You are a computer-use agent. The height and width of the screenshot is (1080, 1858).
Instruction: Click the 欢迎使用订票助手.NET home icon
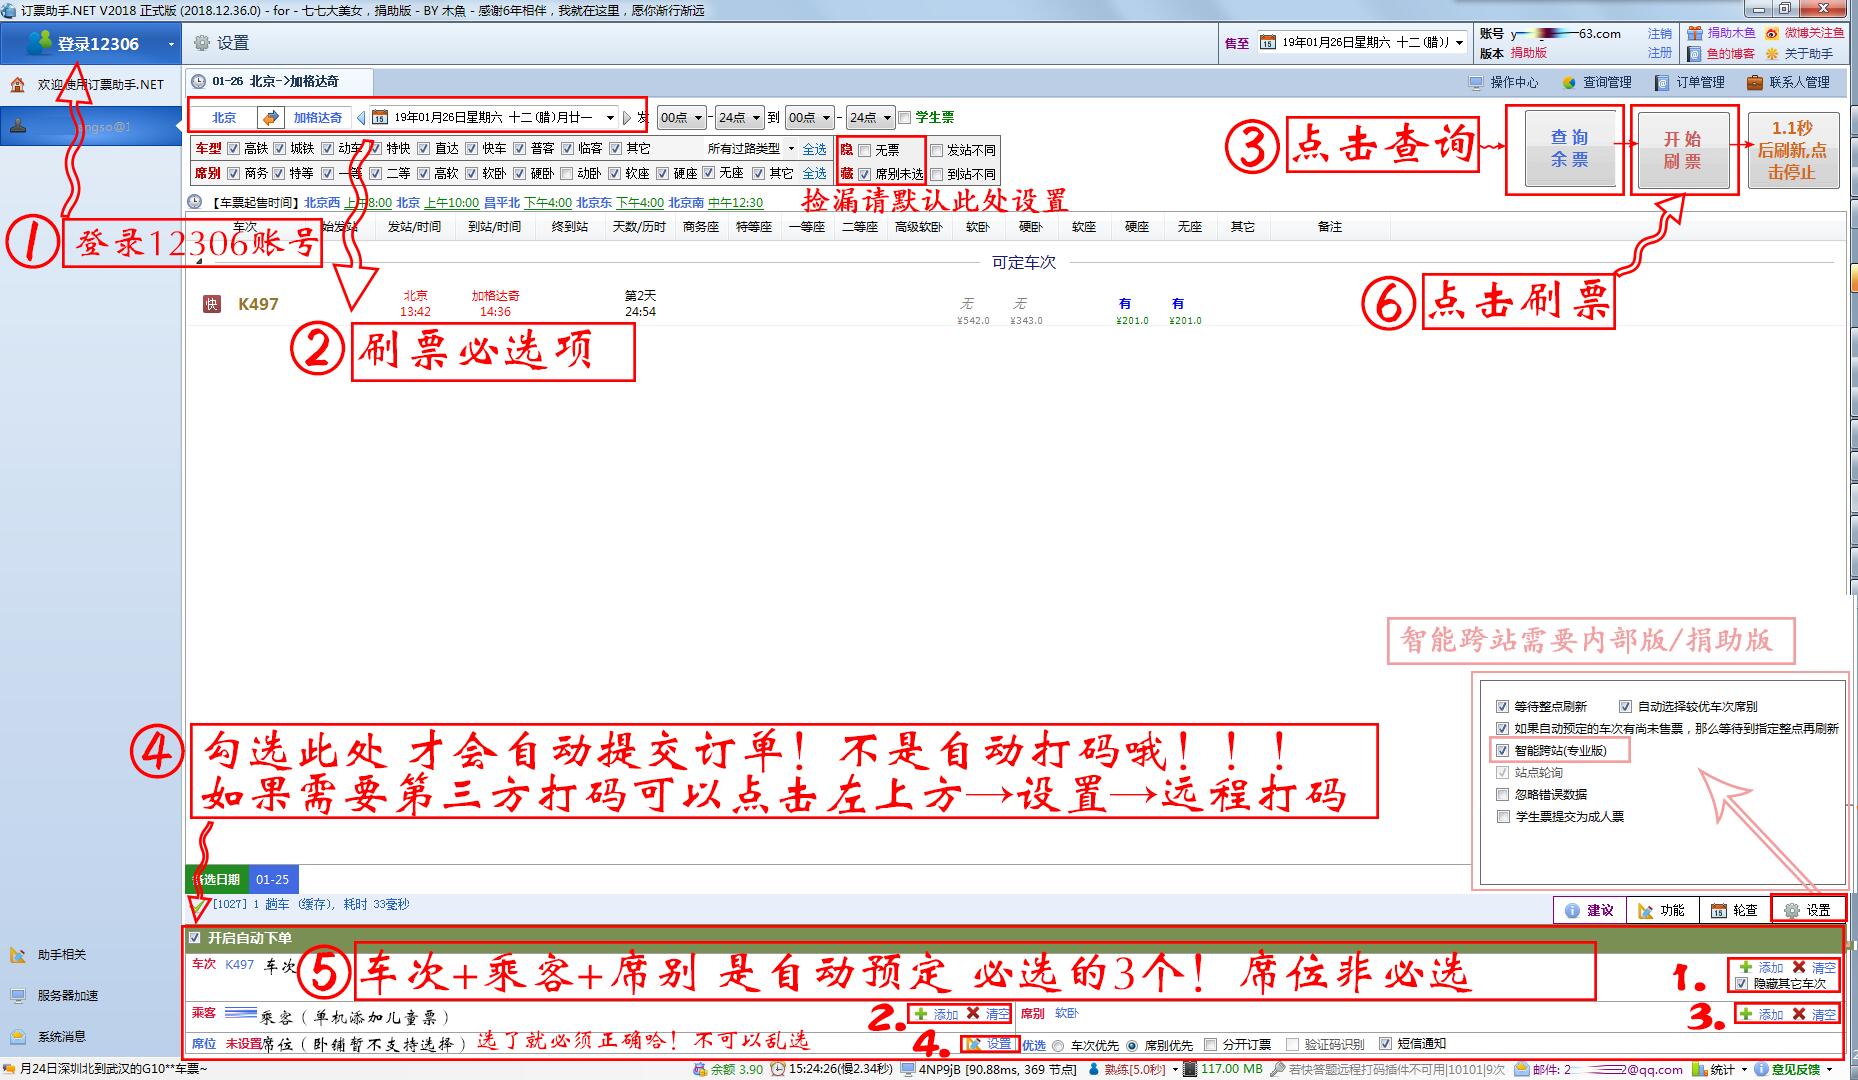pos(18,85)
